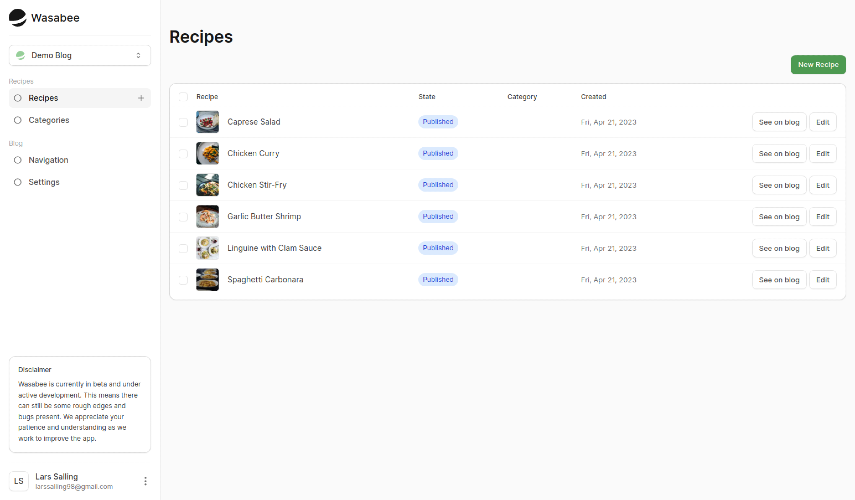See Garlic Butter Shrimp on blog
Image resolution: width=855 pixels, height=500 pixels.
click(779, 216)
